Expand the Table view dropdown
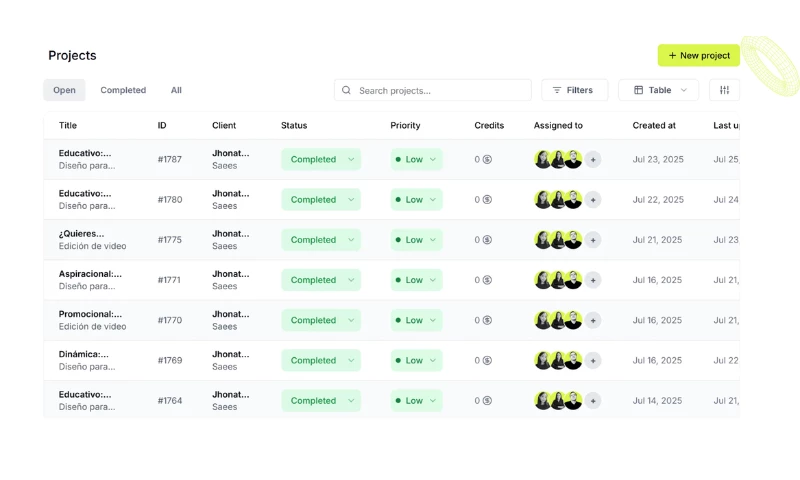This screenshot has width=800, height=480. [x=658, y=90]
